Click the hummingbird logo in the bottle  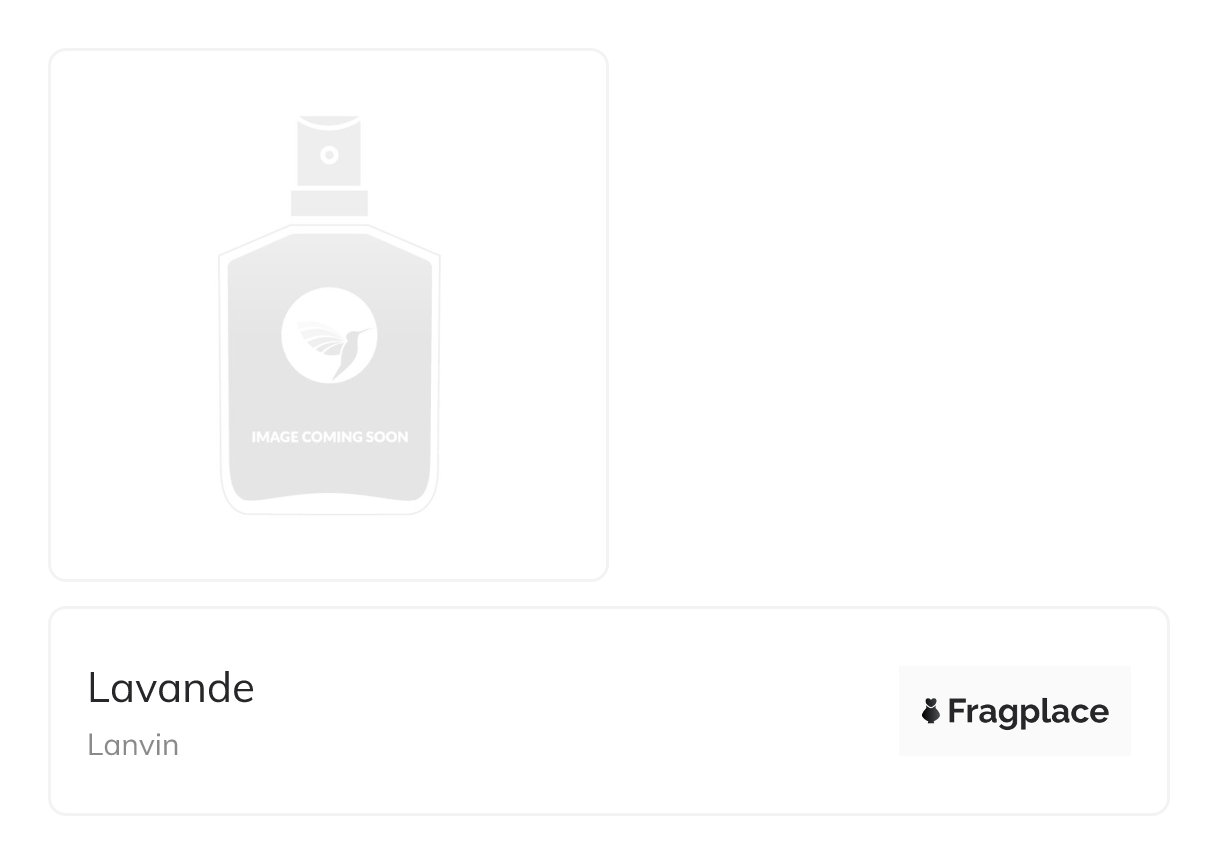point(329,336)
